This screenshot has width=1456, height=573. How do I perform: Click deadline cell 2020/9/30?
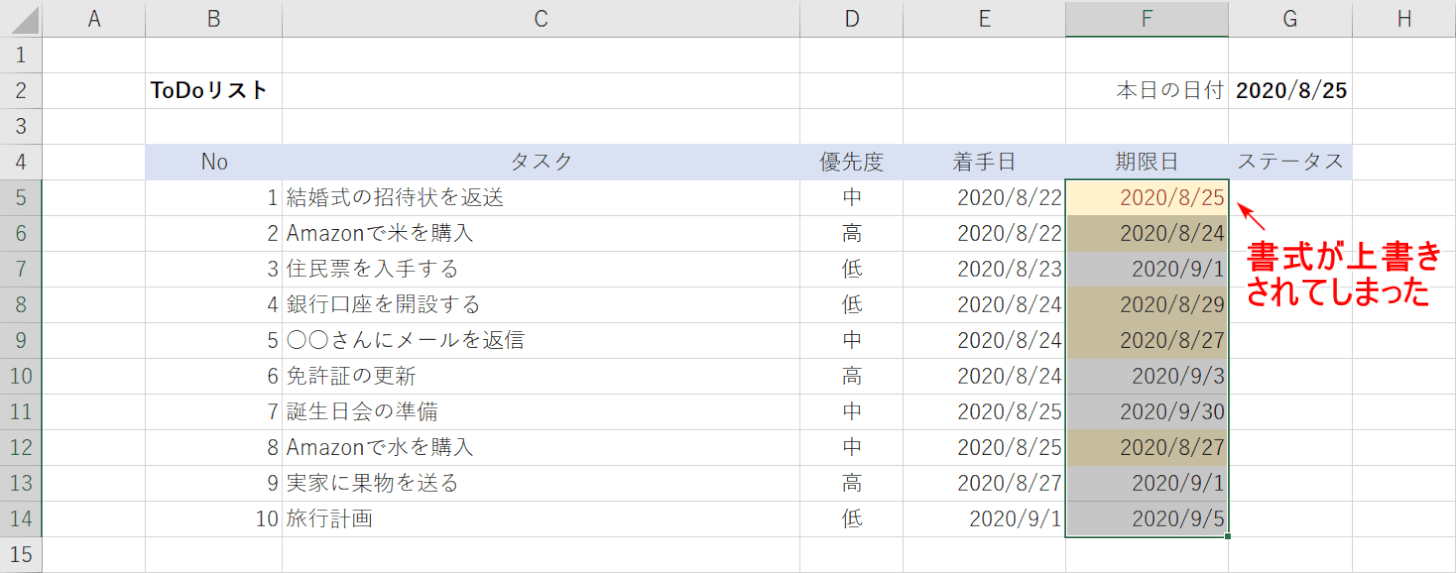point(1148,412)
